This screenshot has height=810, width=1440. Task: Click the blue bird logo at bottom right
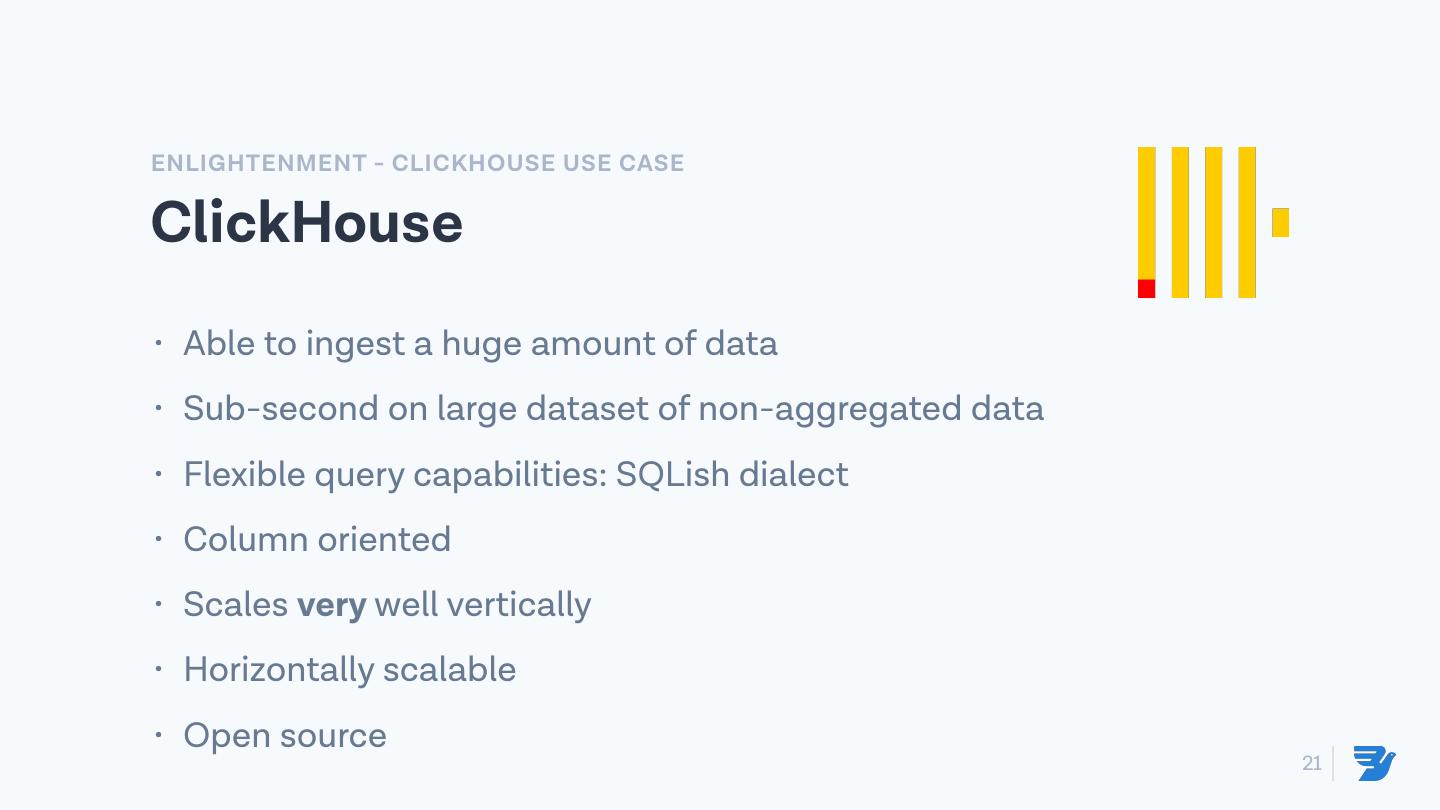pyautogui.click(x=1375, y=763)
